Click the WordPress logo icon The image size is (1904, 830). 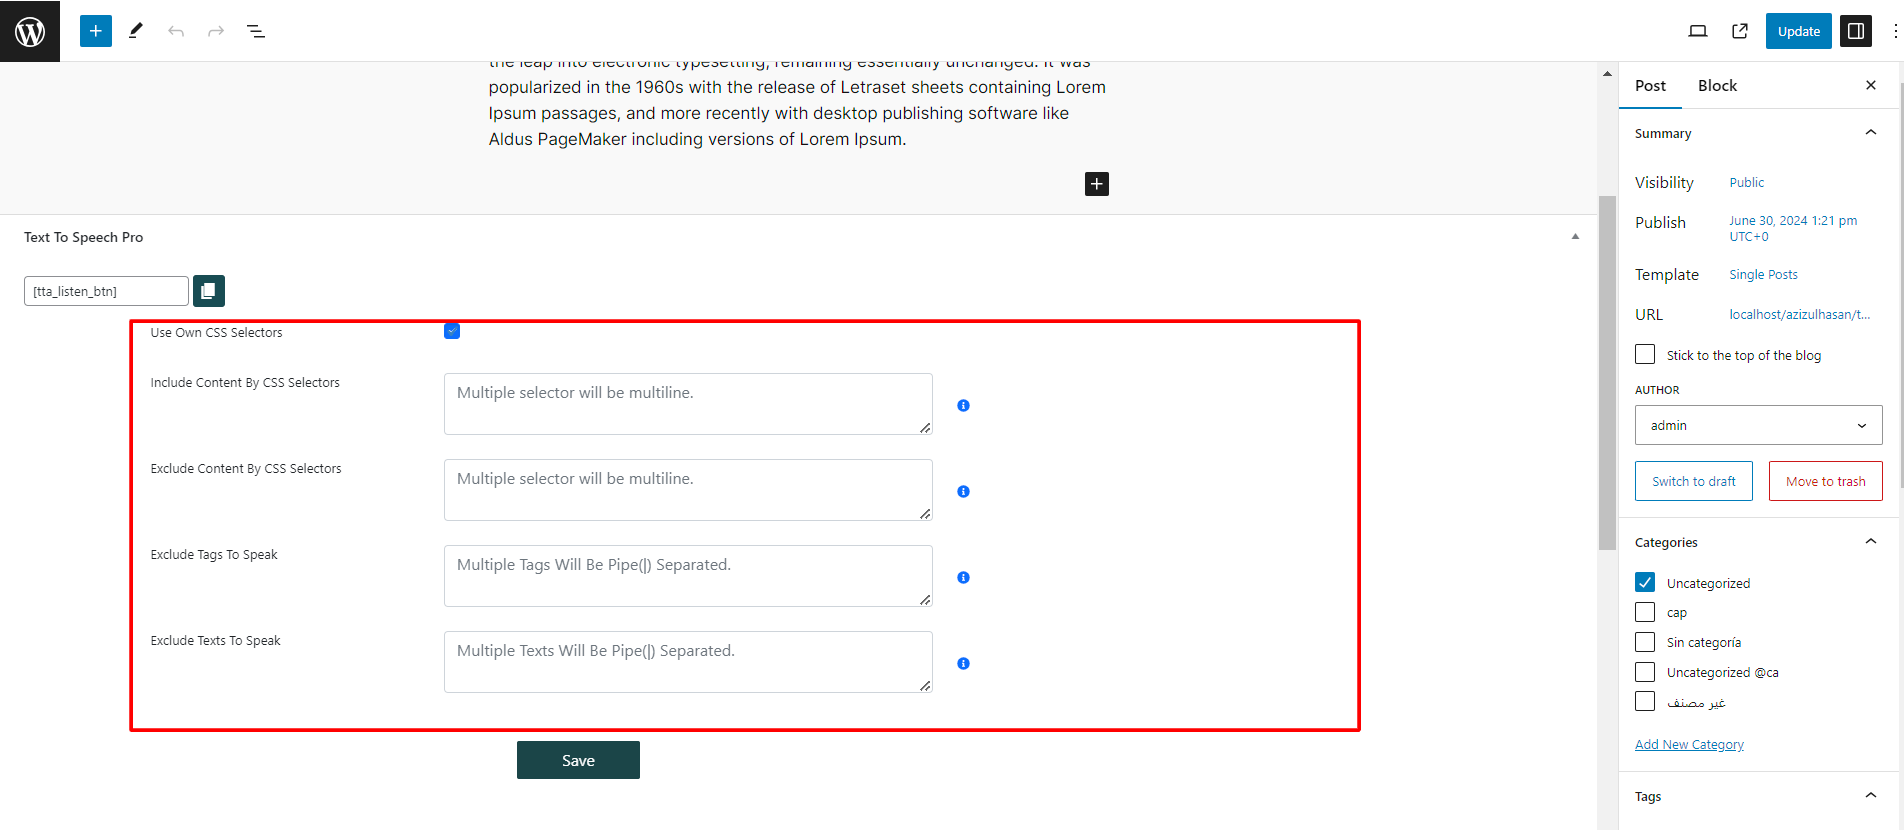click(x=30, y=31)
